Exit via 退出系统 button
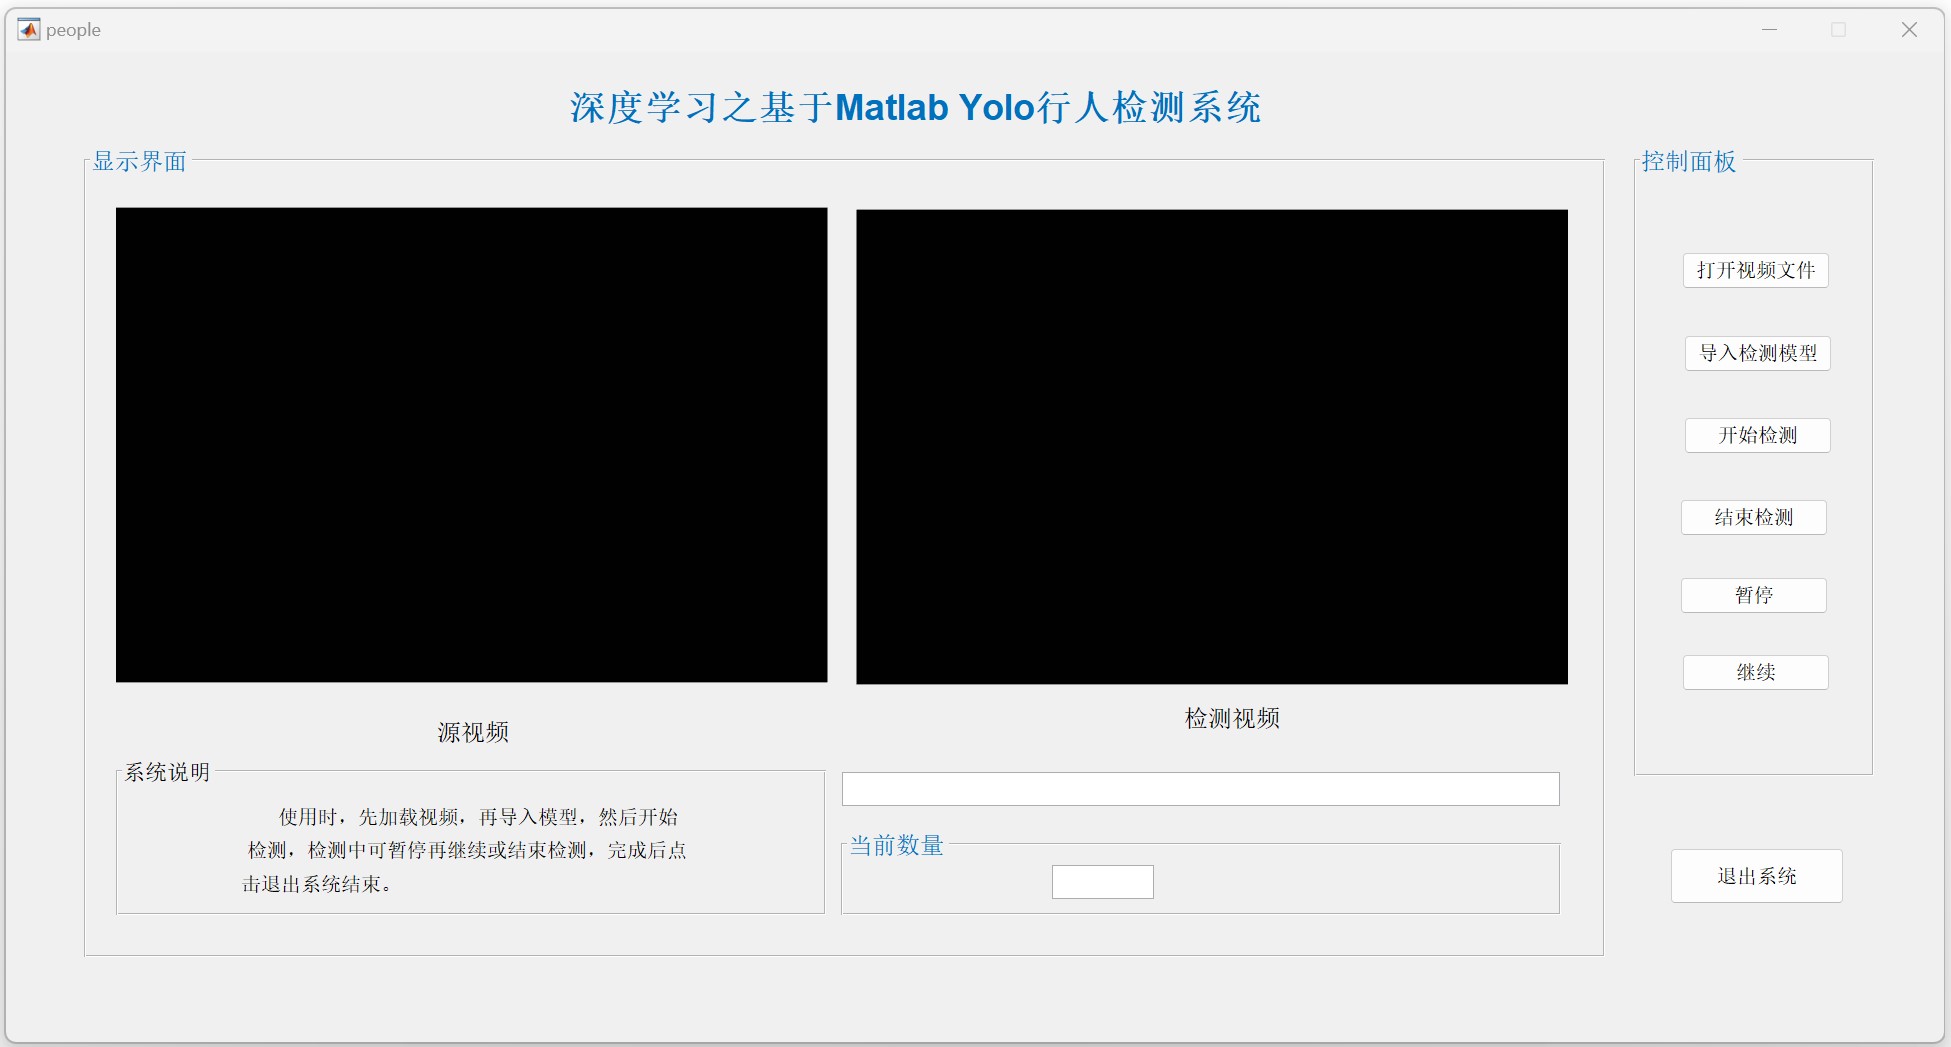The height and width of the screenshot is (1047, 1951). pyautogui.click(x=1756, y=876)
